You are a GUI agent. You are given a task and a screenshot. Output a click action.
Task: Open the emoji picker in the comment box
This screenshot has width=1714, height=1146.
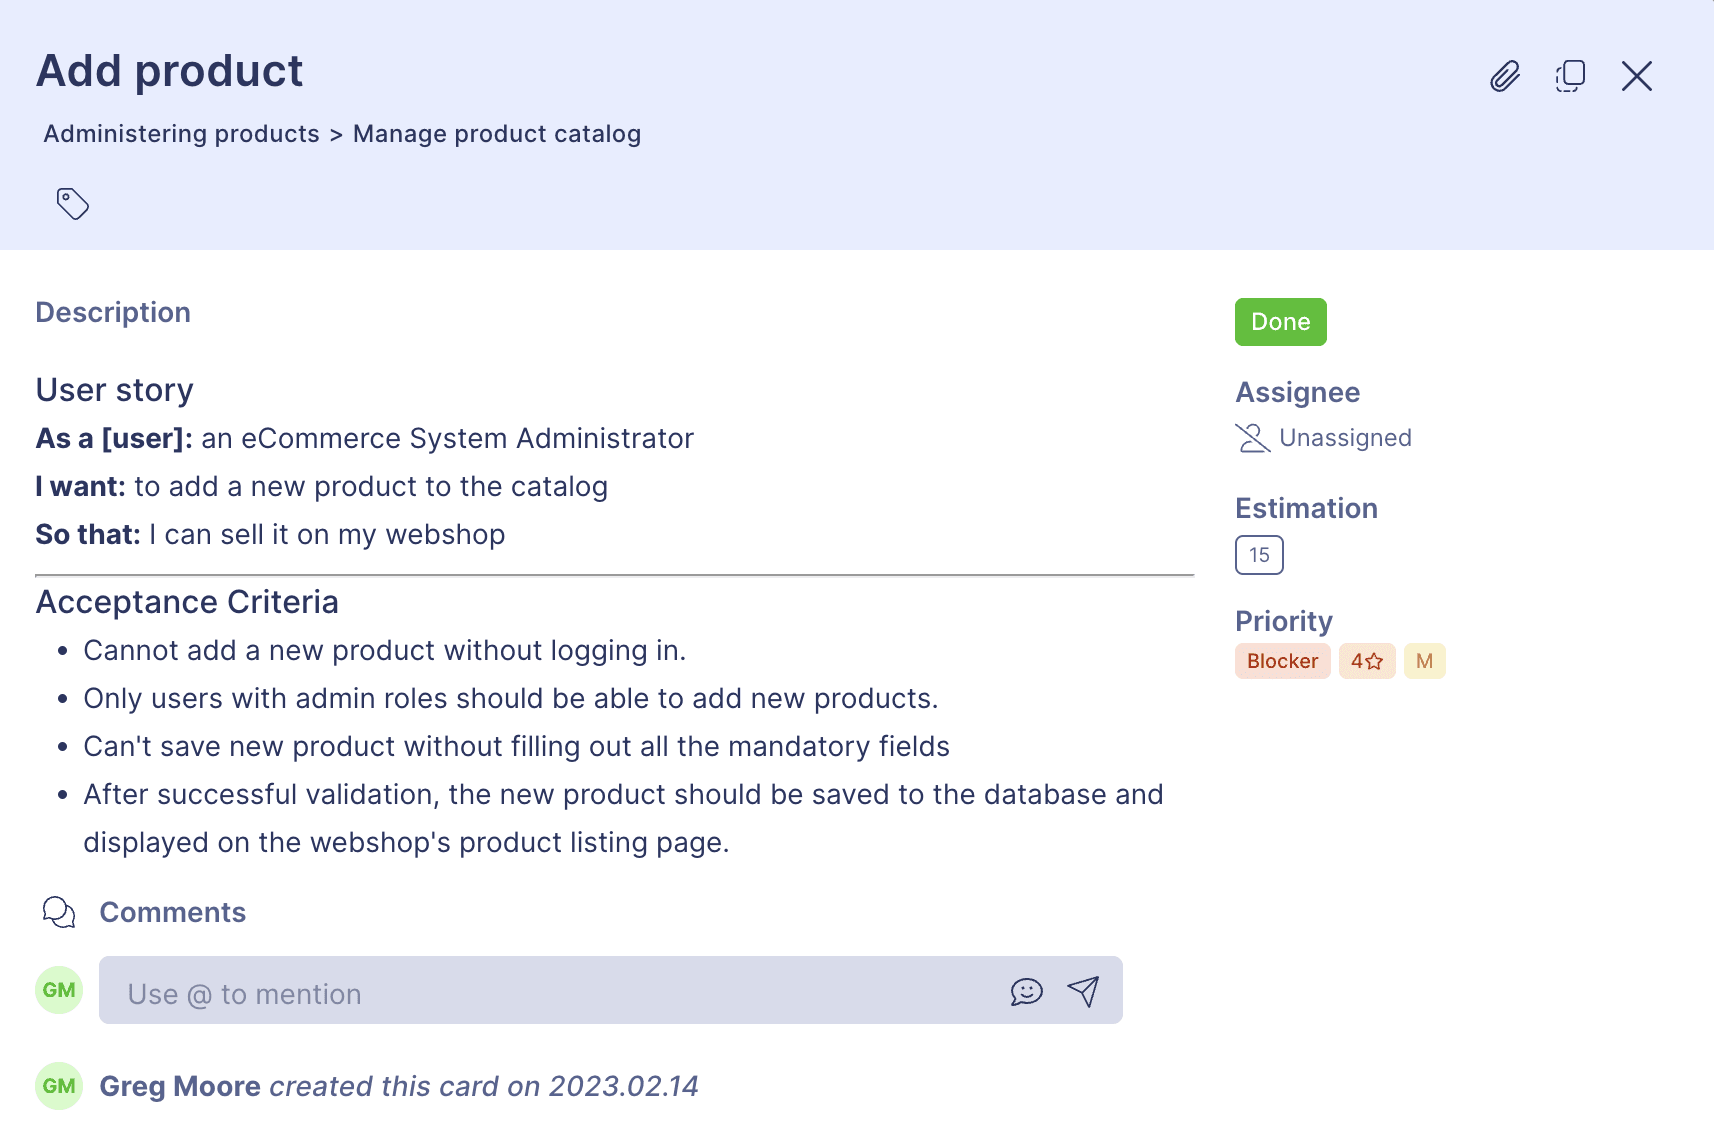point(1027,992)
